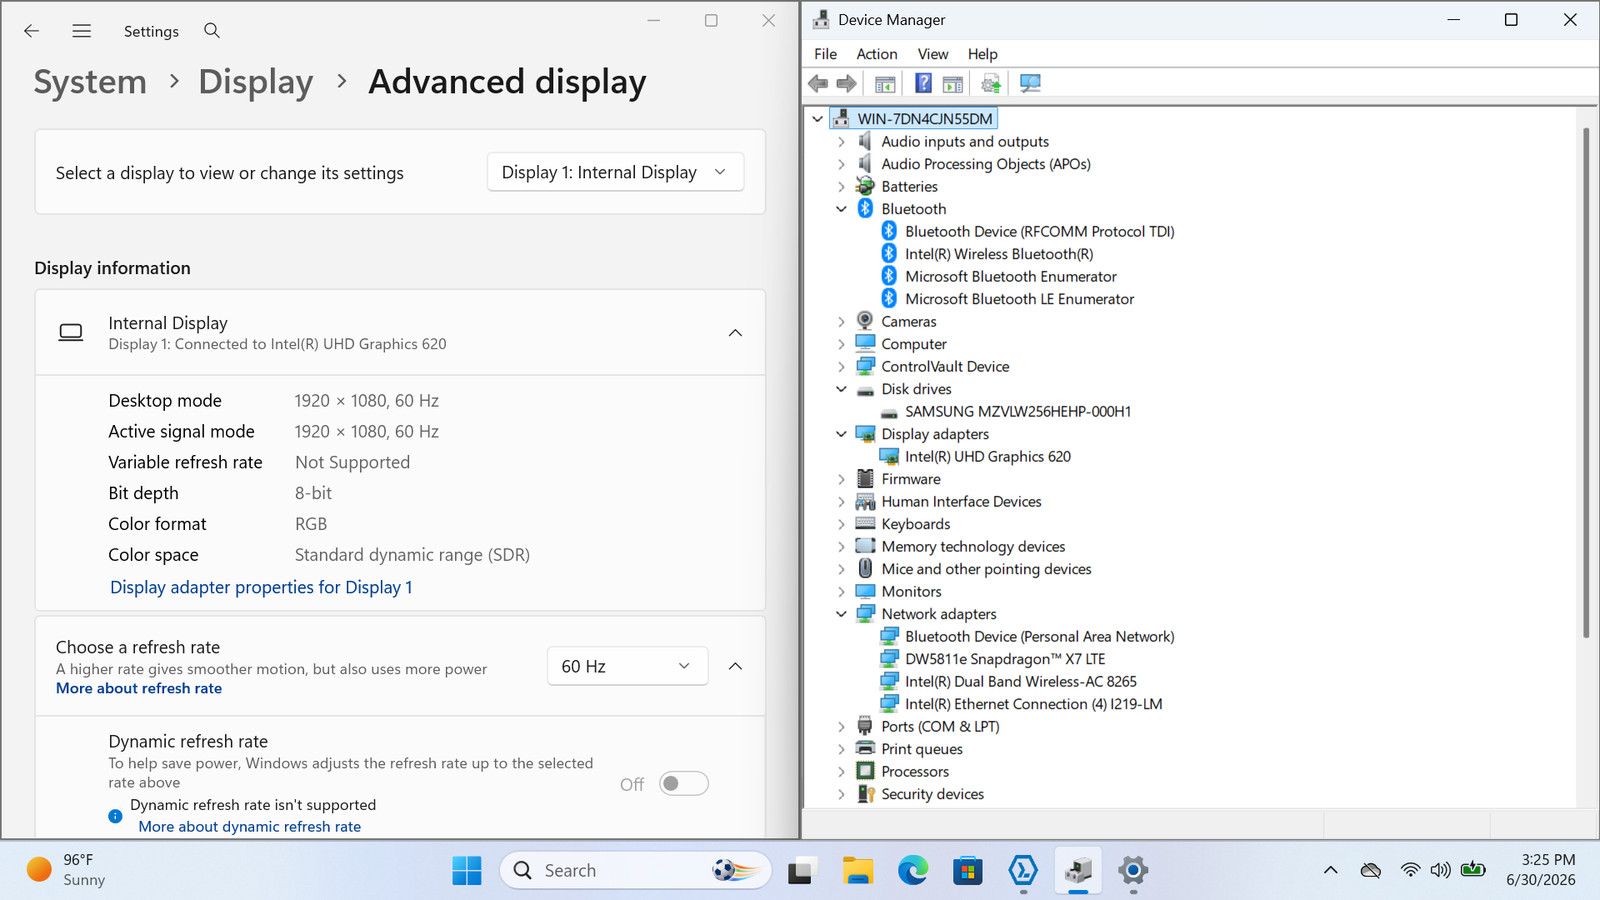Select Microsoft Bluetooth Enumerator entry
Image resolution: width=1600 pixels, height=900 pixels.
click(1011, 277)
